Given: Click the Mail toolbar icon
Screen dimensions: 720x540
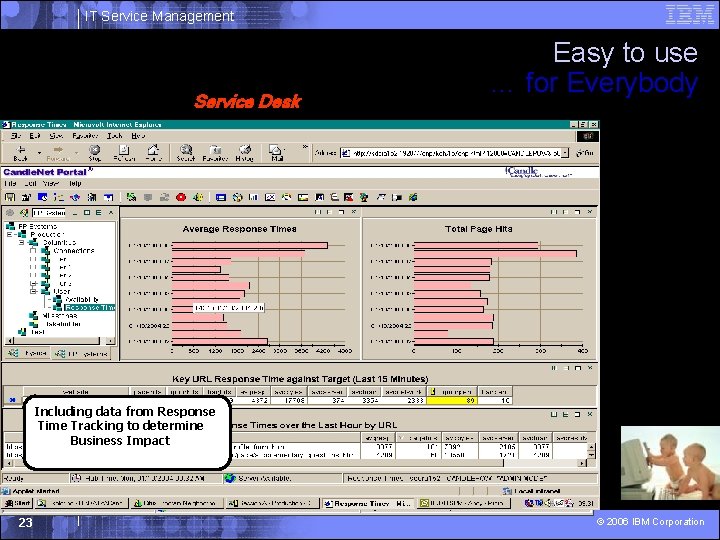Looking at the screenshot, I should point(276,153).
